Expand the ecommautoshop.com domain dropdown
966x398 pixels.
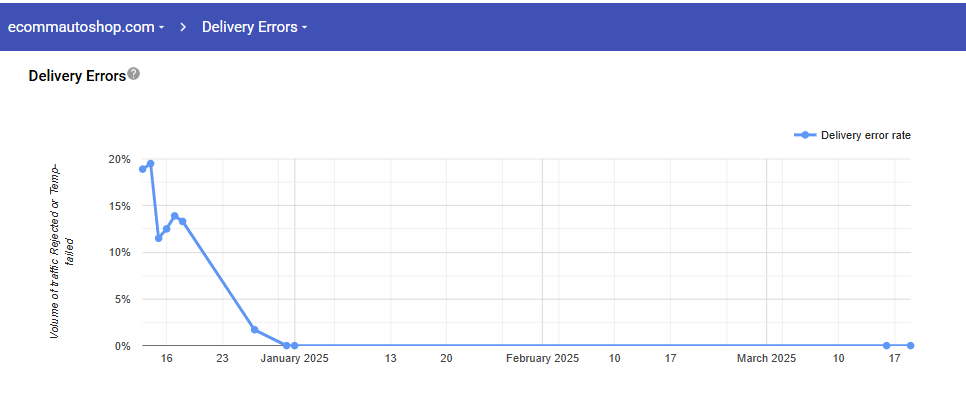point(86,28)
